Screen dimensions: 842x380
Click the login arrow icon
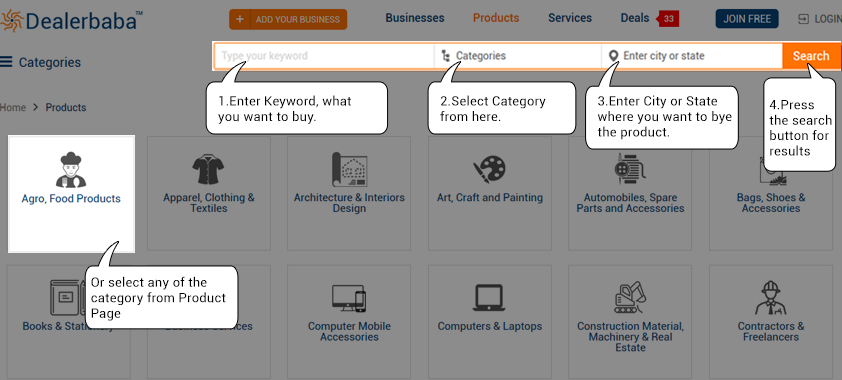point(803,19)
